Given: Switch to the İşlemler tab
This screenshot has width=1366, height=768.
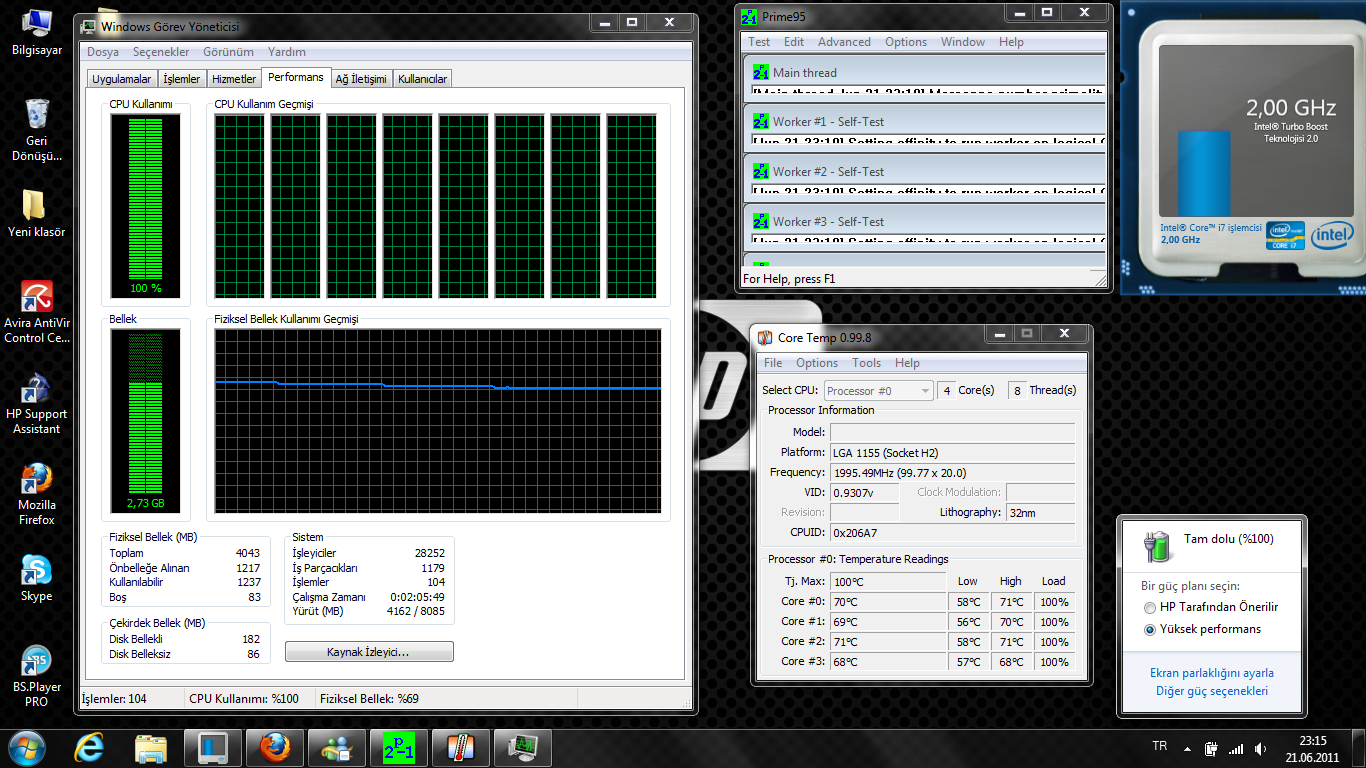Looking at the screenshot, I should tap(182, 79).
